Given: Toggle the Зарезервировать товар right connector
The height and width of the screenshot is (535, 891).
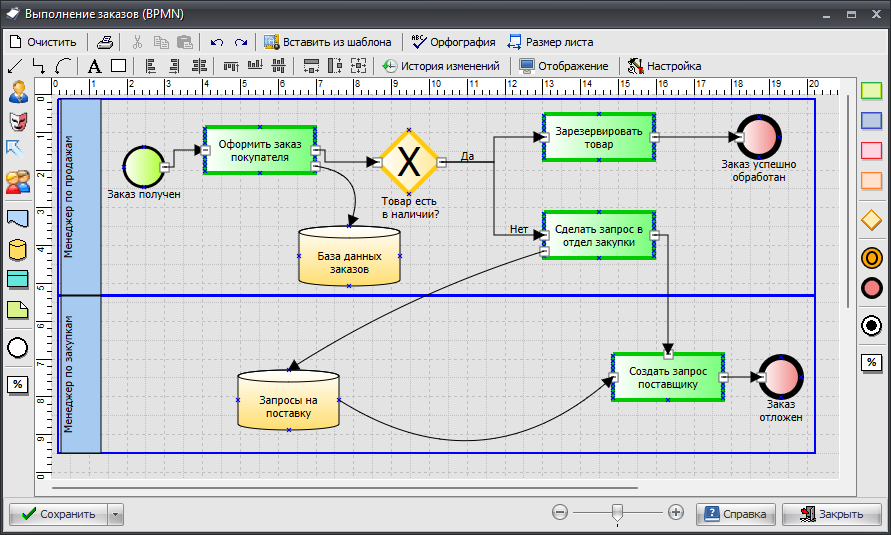Looking at the screenshot, I should pos(653,136).
